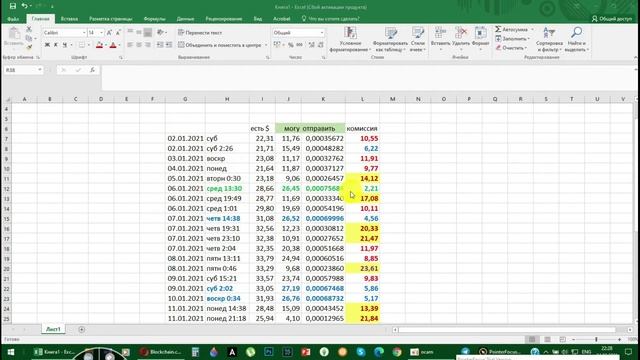This screenshot has width=640, height=360.
Task: Click the Paste clipboard icon
Action: click(x=14, y=33)
